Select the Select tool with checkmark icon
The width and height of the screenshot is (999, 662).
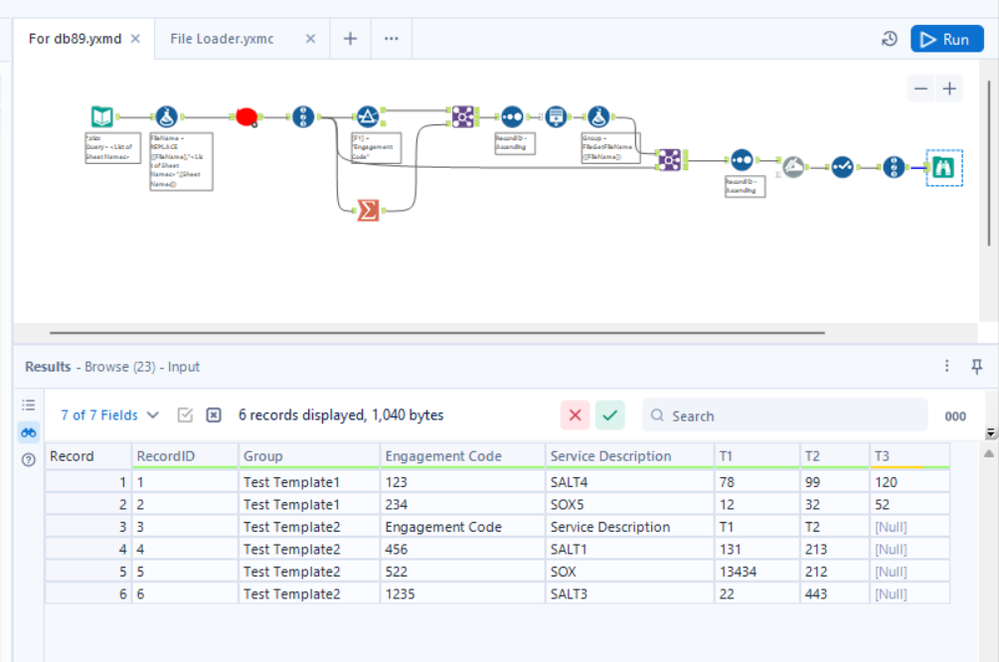pyautogui.click(x=842, y=167)
